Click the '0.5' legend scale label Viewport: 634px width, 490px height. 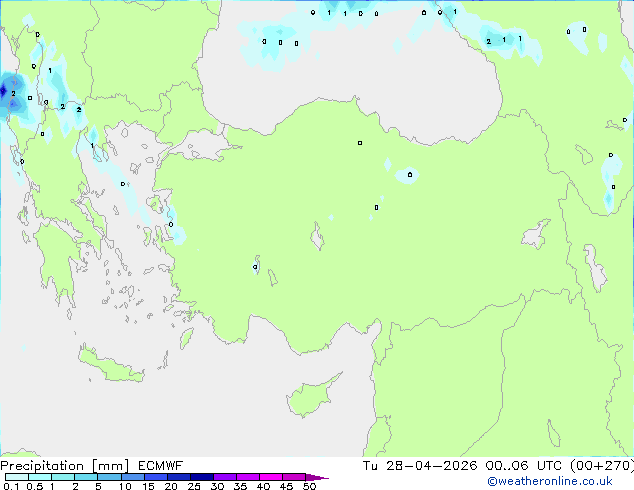[35, 486]
